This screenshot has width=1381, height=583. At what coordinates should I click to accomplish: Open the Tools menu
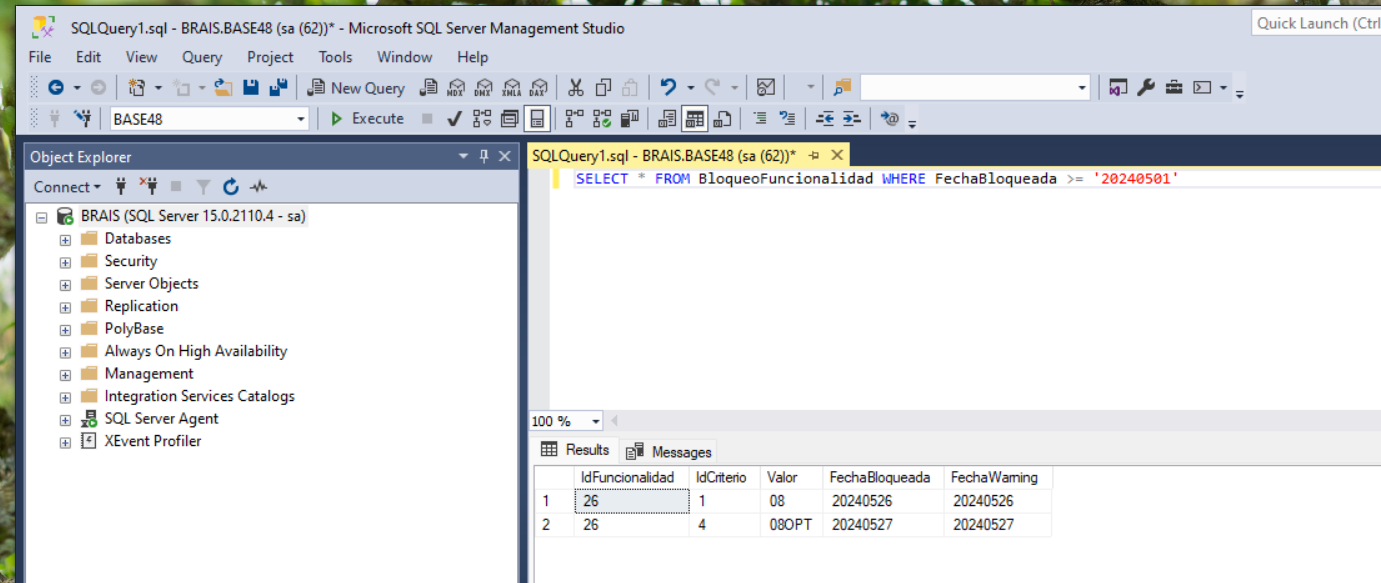point(335,57)
